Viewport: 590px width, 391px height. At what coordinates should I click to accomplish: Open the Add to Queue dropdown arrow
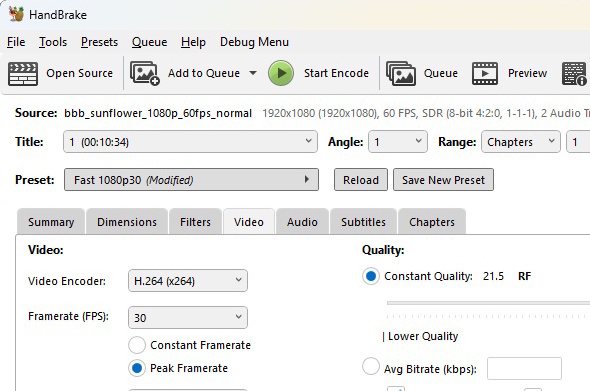click(x=253, y=73)
